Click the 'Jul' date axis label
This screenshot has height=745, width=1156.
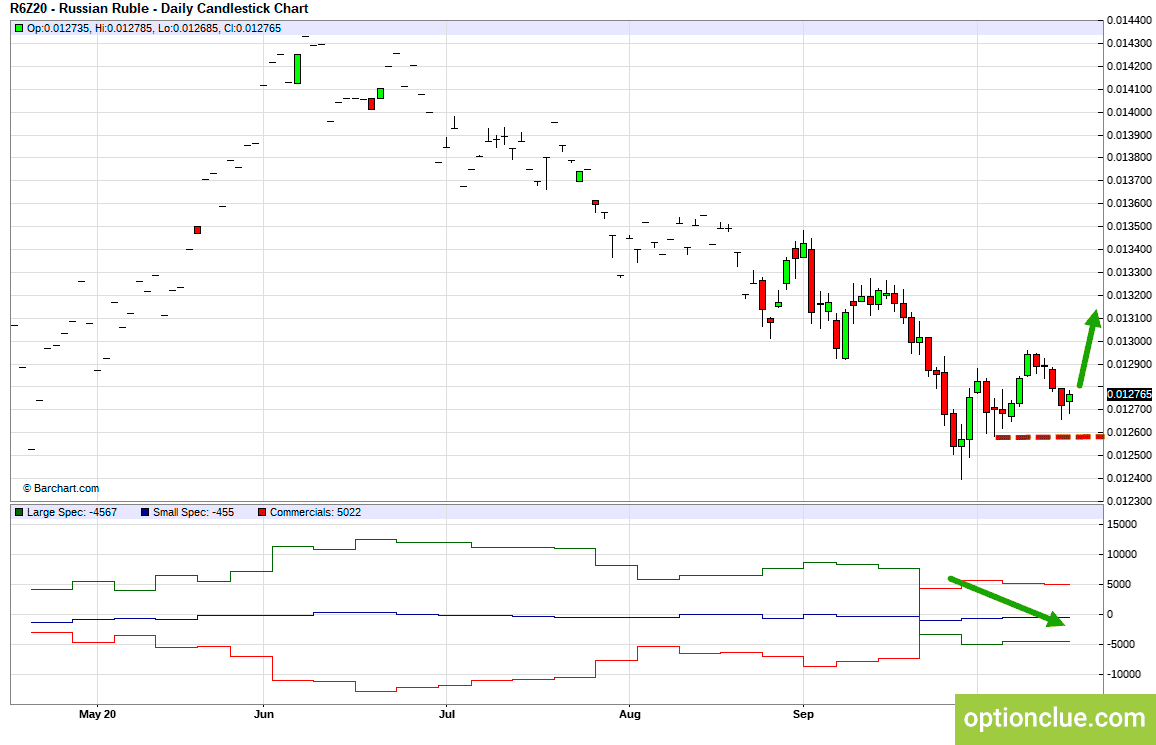click(x=446, y=714)
